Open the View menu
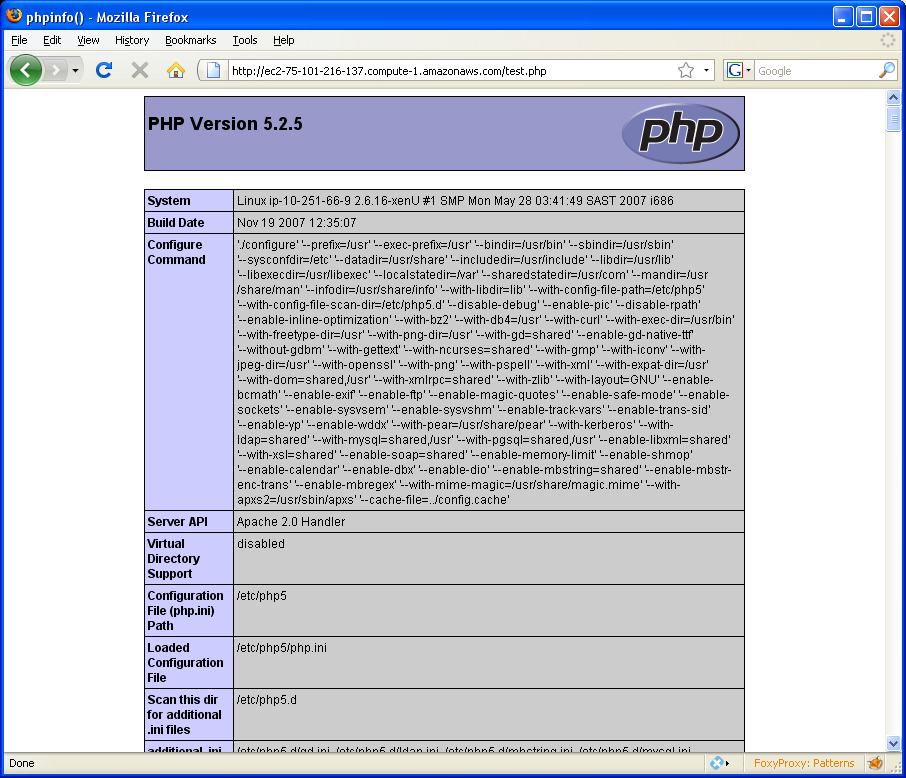The image size is (906, 778). (x=88, y=40)
